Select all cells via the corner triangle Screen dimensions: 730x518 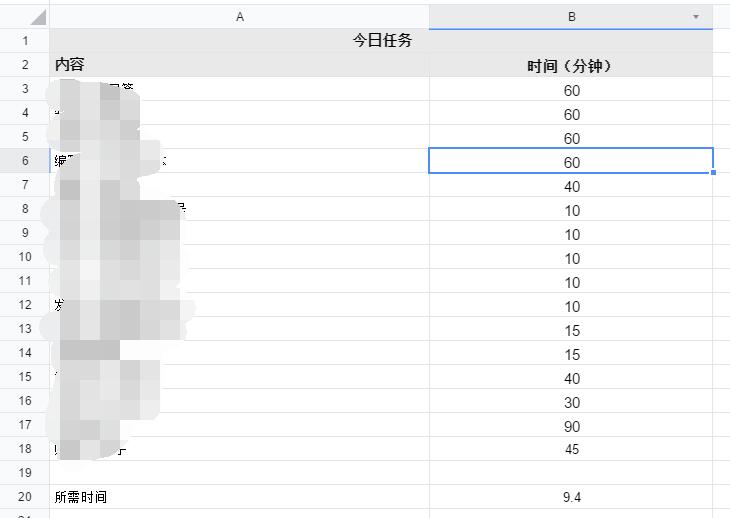point(38,17)
